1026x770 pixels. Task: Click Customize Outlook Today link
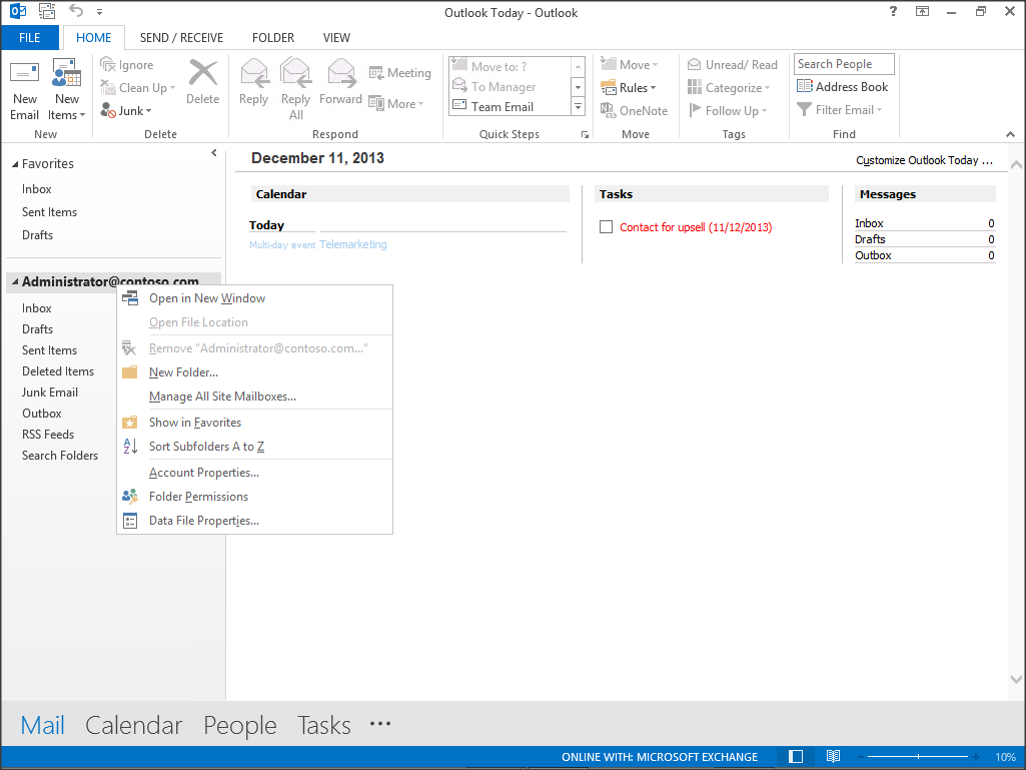[924, 160]
